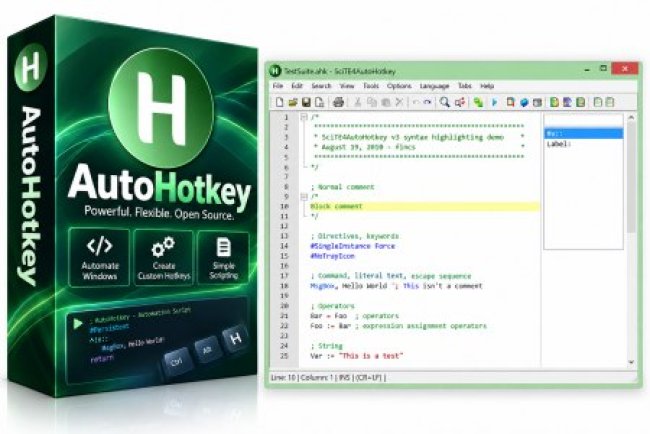Viewport: 650px width, 434px height.
Task: Open the Edit menu
Action: (297, 86)
